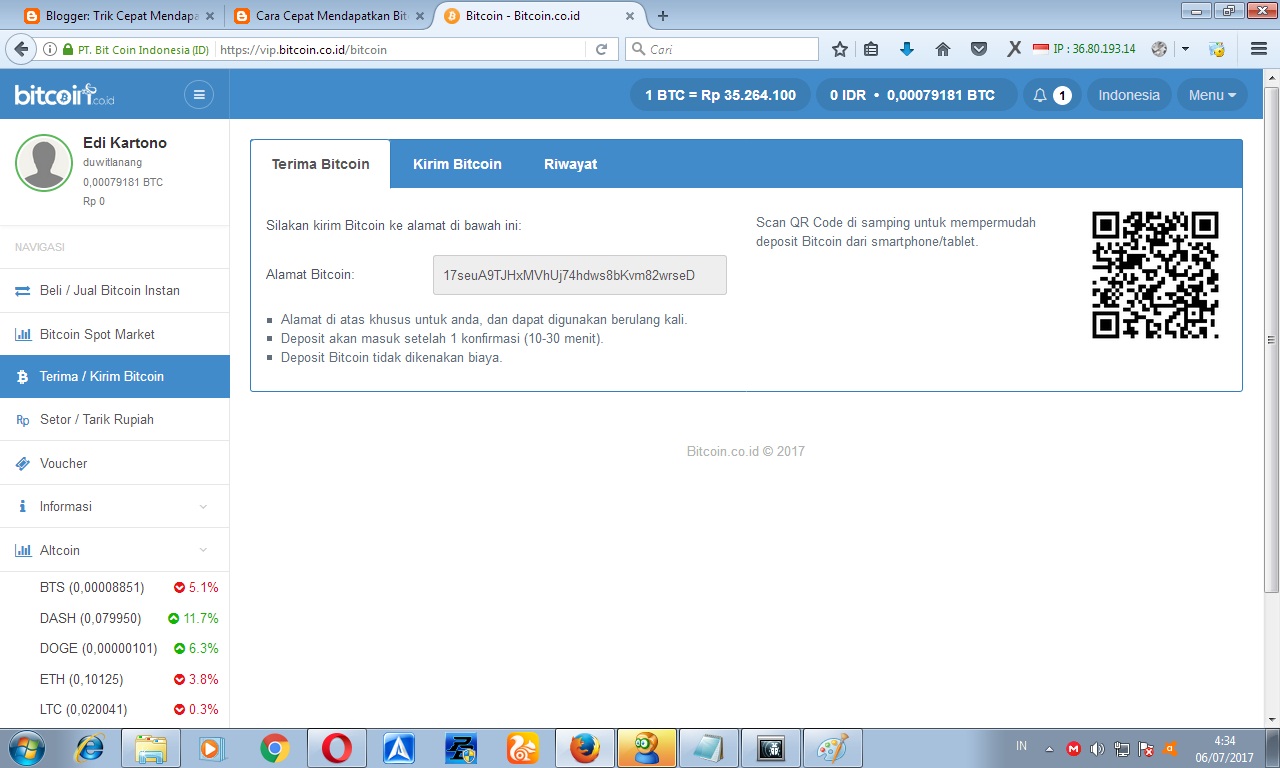Open Firefox bookmarks list icon
This screenshot has height=768, width=1280.
(872, 49)
